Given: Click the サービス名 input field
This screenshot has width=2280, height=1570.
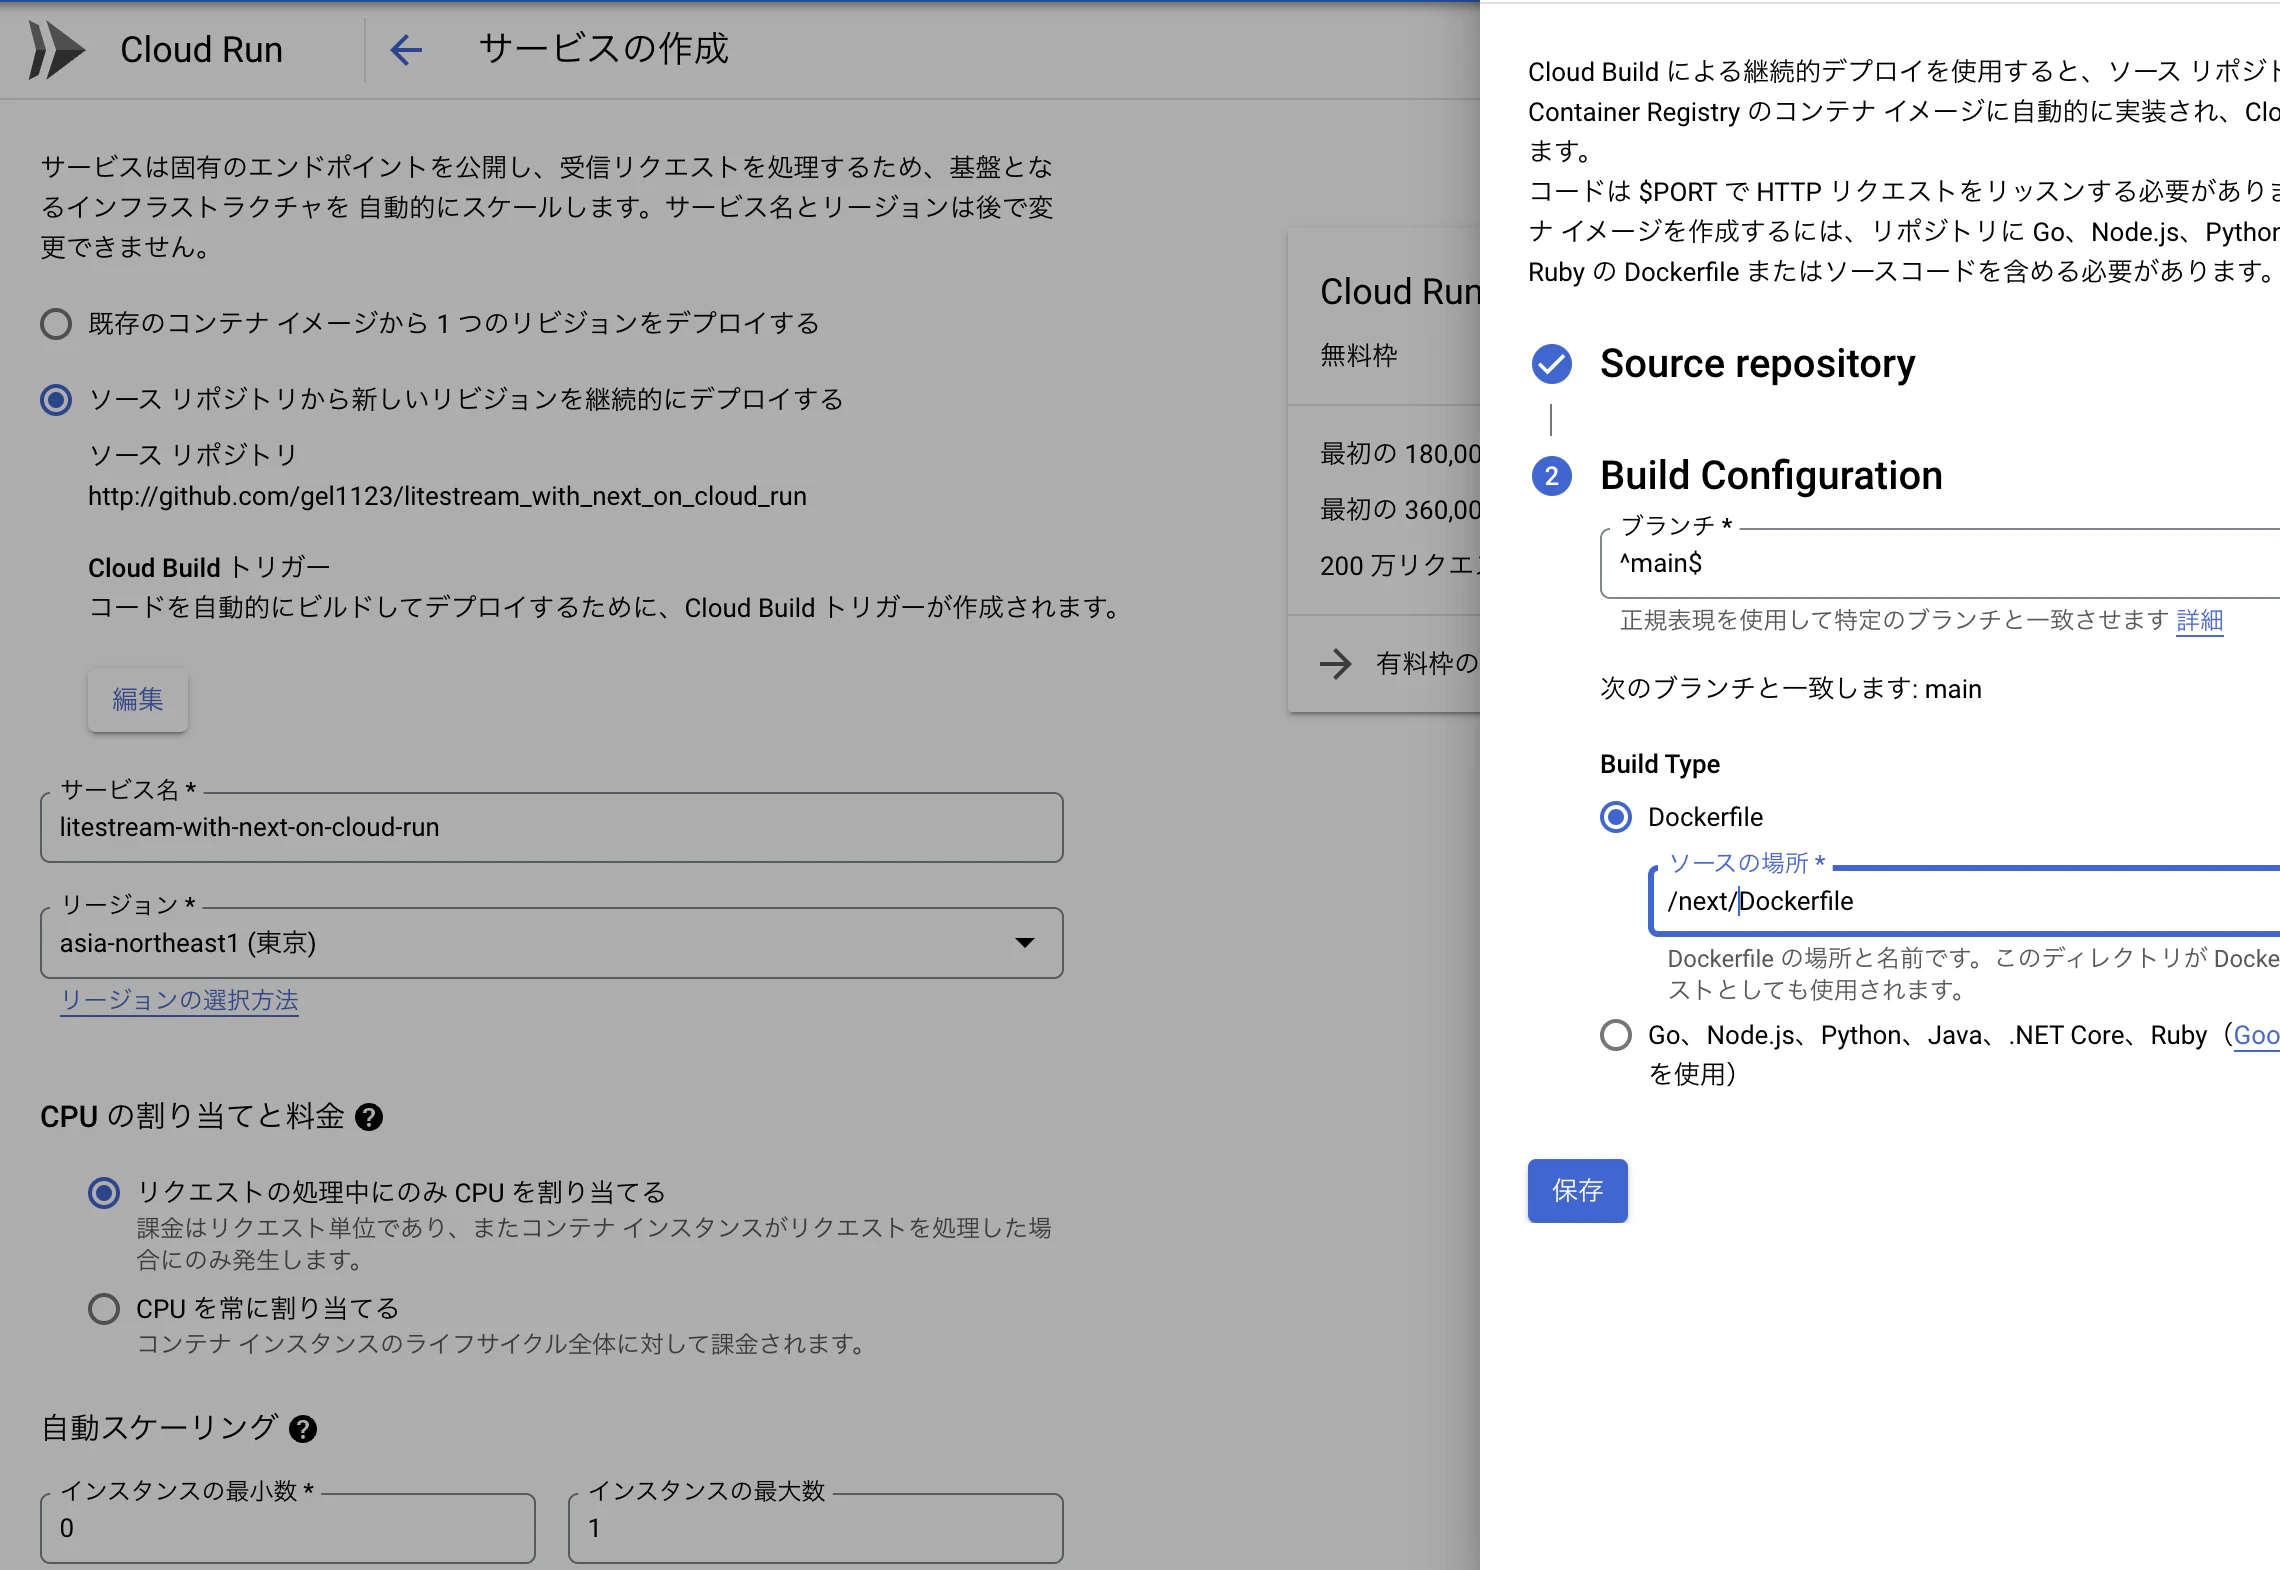Looking at the screenshot, I should coord(551,827).
